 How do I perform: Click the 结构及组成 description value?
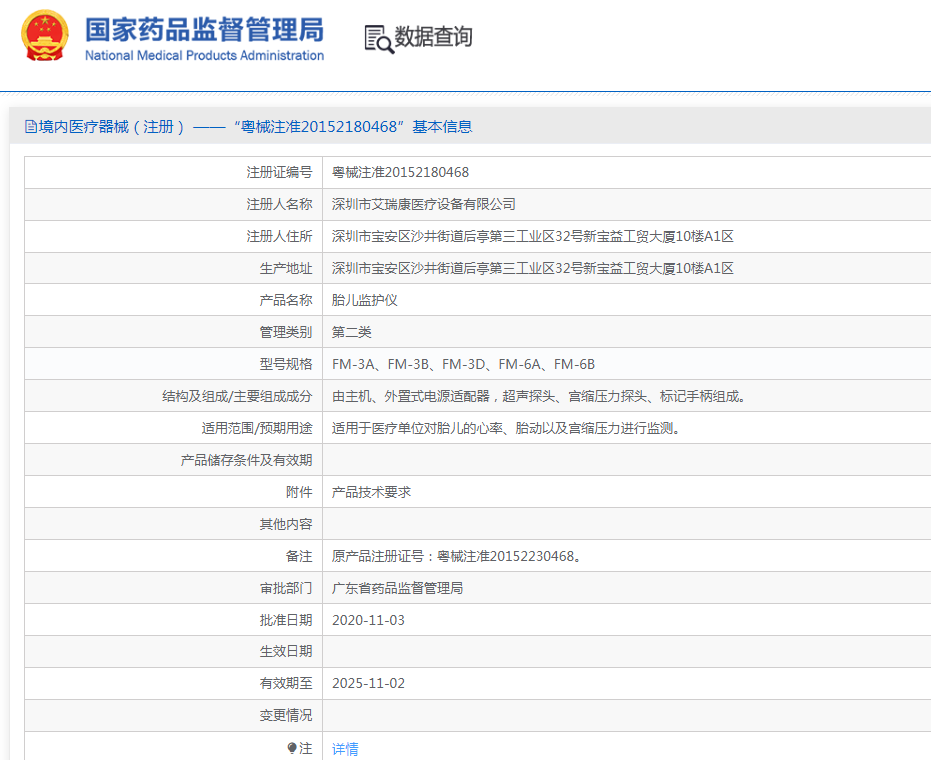[x=539, y=396]
